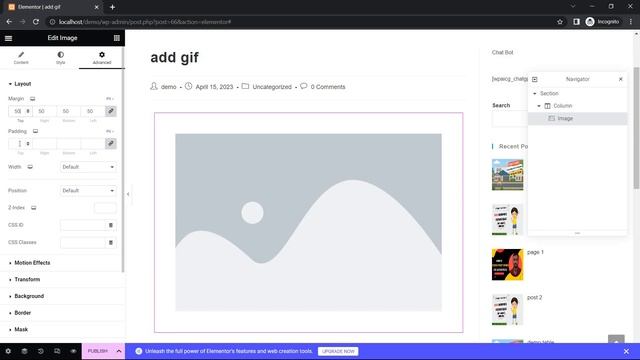
Task: Click the CSS ID input field
Action: coord(82,225)
